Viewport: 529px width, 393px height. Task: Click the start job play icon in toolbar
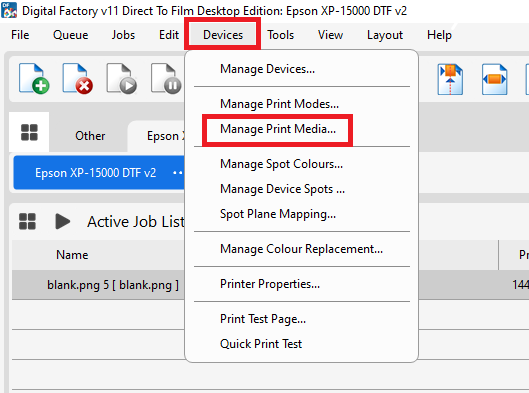tap(121, 79)
